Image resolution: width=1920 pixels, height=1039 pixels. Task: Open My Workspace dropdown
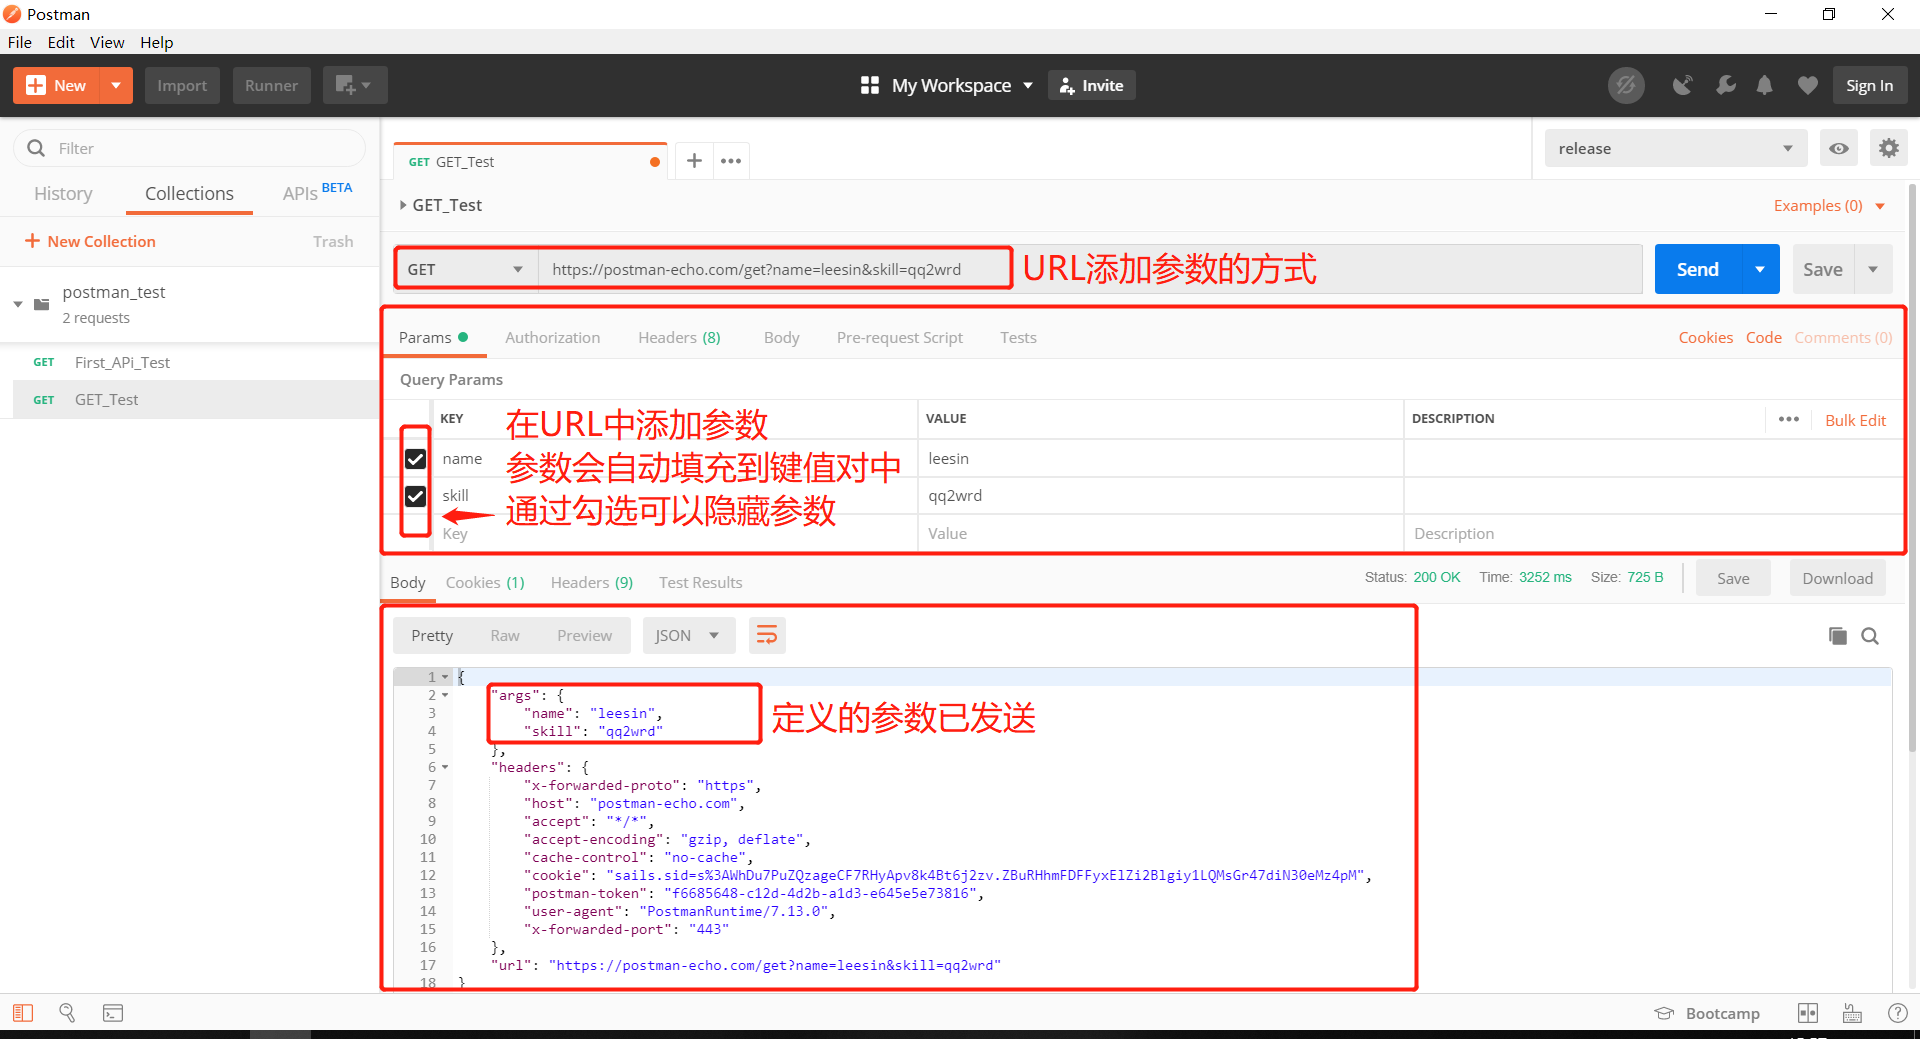click(962, 86)
